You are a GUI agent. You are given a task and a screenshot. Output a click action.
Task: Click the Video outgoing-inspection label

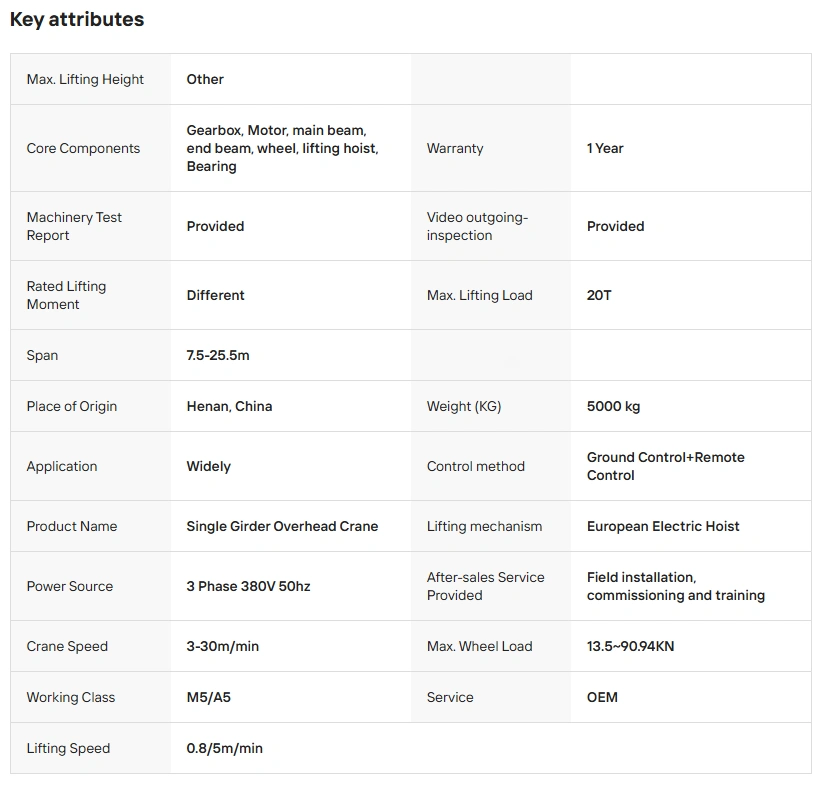[477, 226]
